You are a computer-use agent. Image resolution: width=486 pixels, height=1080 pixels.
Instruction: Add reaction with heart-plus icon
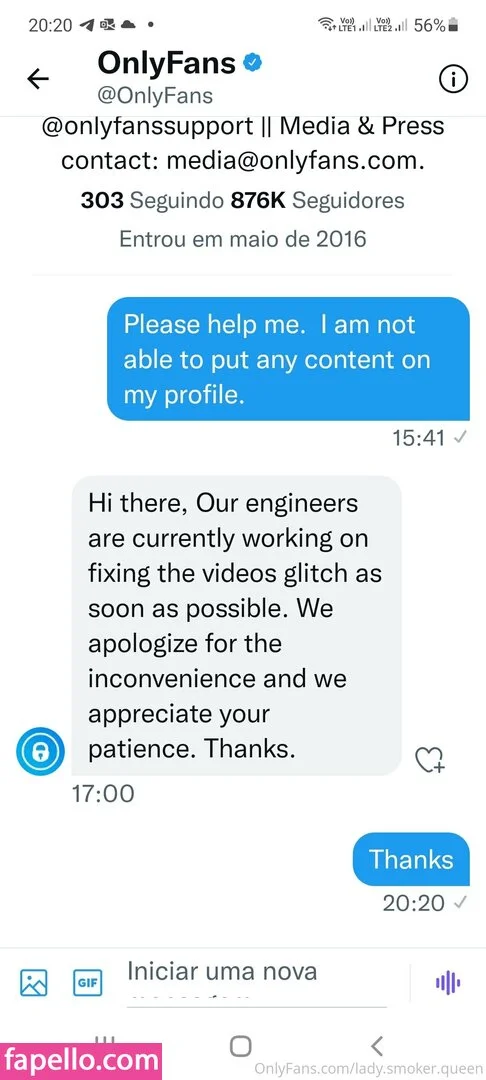click(x=431, y=760)
